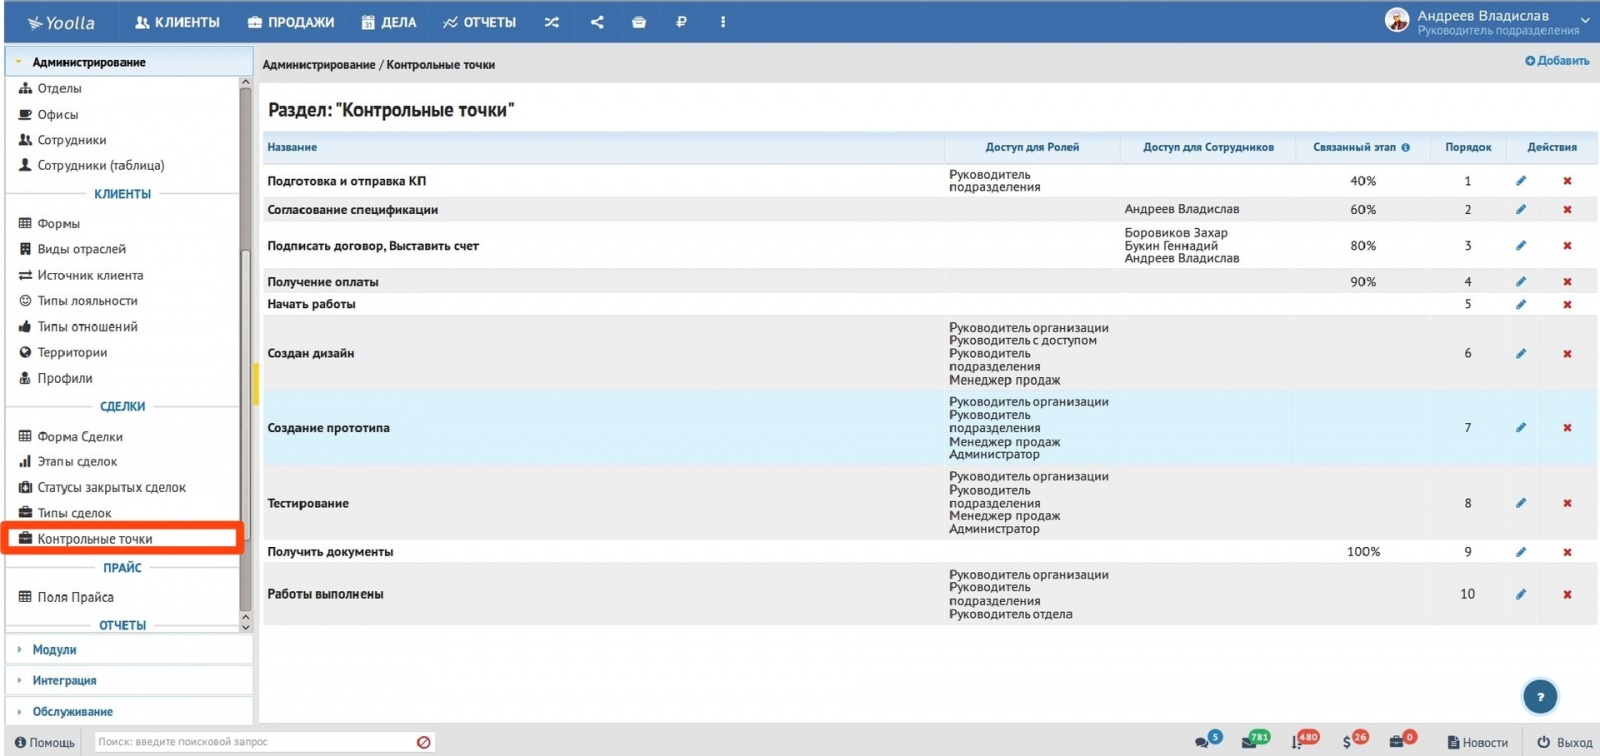Viewport: 1600px width, 756px height.
Task: Click the ruble currency icon in navigation
Action: [x=681, y=22]
